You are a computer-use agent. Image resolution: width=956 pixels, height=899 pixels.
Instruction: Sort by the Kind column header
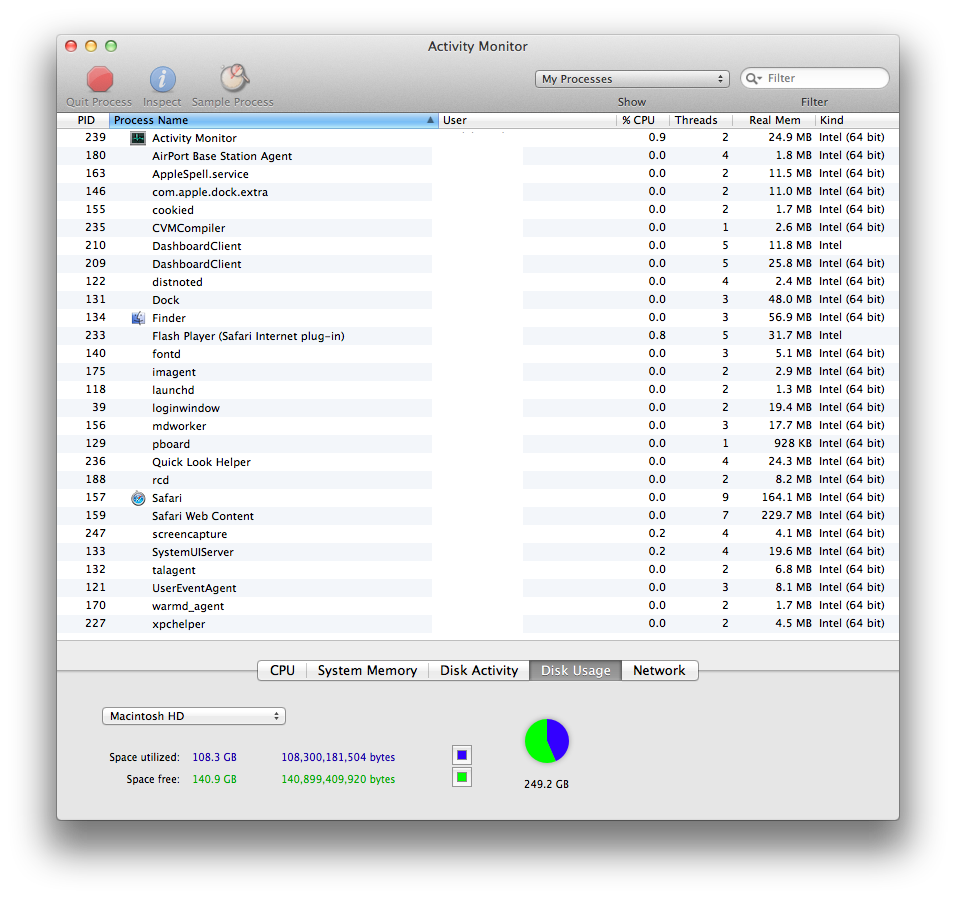[x=857, y=120]
